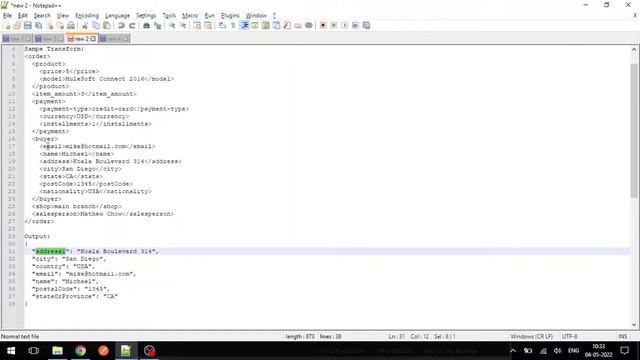Screen dimensions: 640x360
Task: Click Stop Recording macro icon
Action: (x=334, y=25)
